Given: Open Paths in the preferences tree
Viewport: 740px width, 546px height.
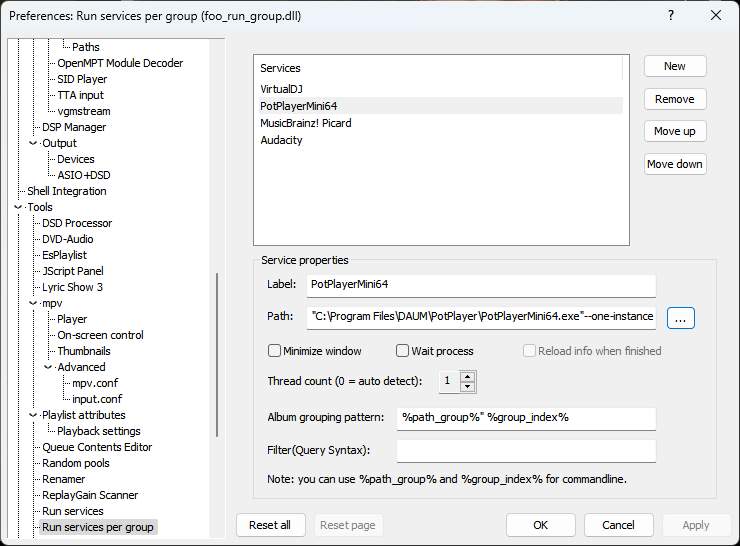Looking at the screenshot, I should pyautogui.click(x=85, y=47).
